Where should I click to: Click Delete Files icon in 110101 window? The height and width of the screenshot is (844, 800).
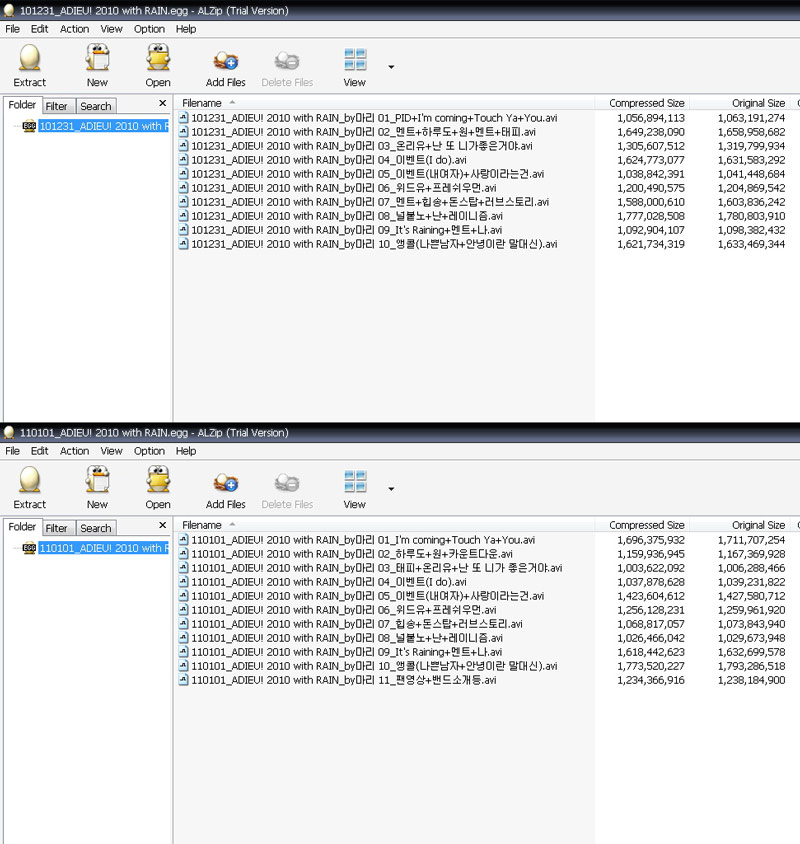coord(287,483)
